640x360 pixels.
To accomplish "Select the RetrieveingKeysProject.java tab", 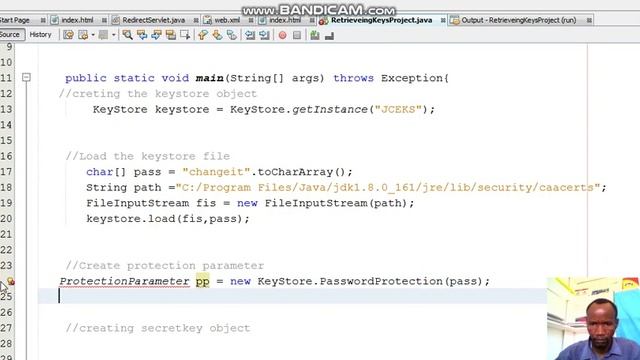I will click(381, 20).
